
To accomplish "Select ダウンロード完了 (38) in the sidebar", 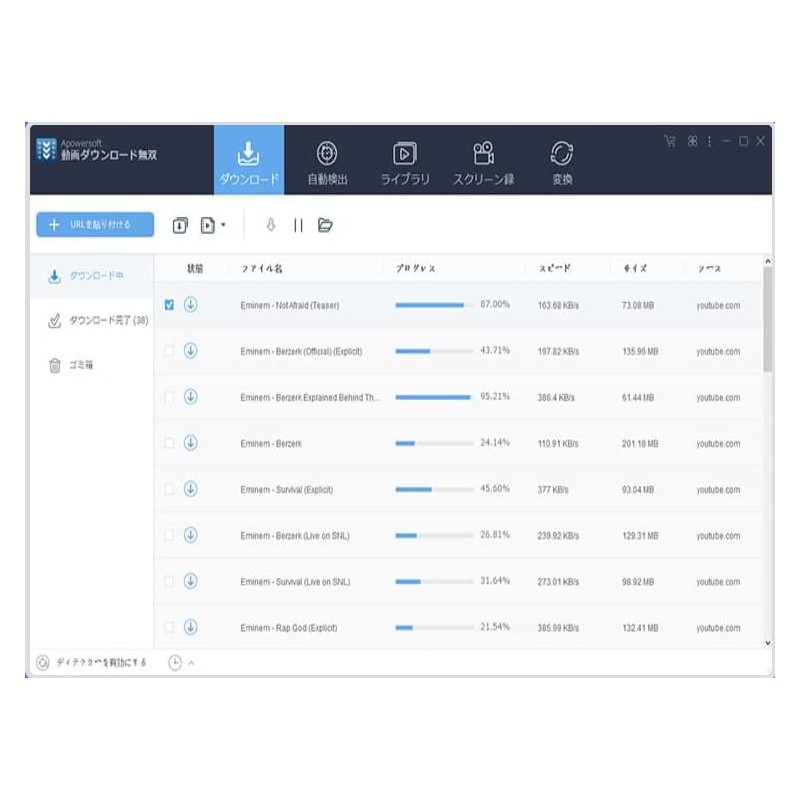I will [98, 321].
